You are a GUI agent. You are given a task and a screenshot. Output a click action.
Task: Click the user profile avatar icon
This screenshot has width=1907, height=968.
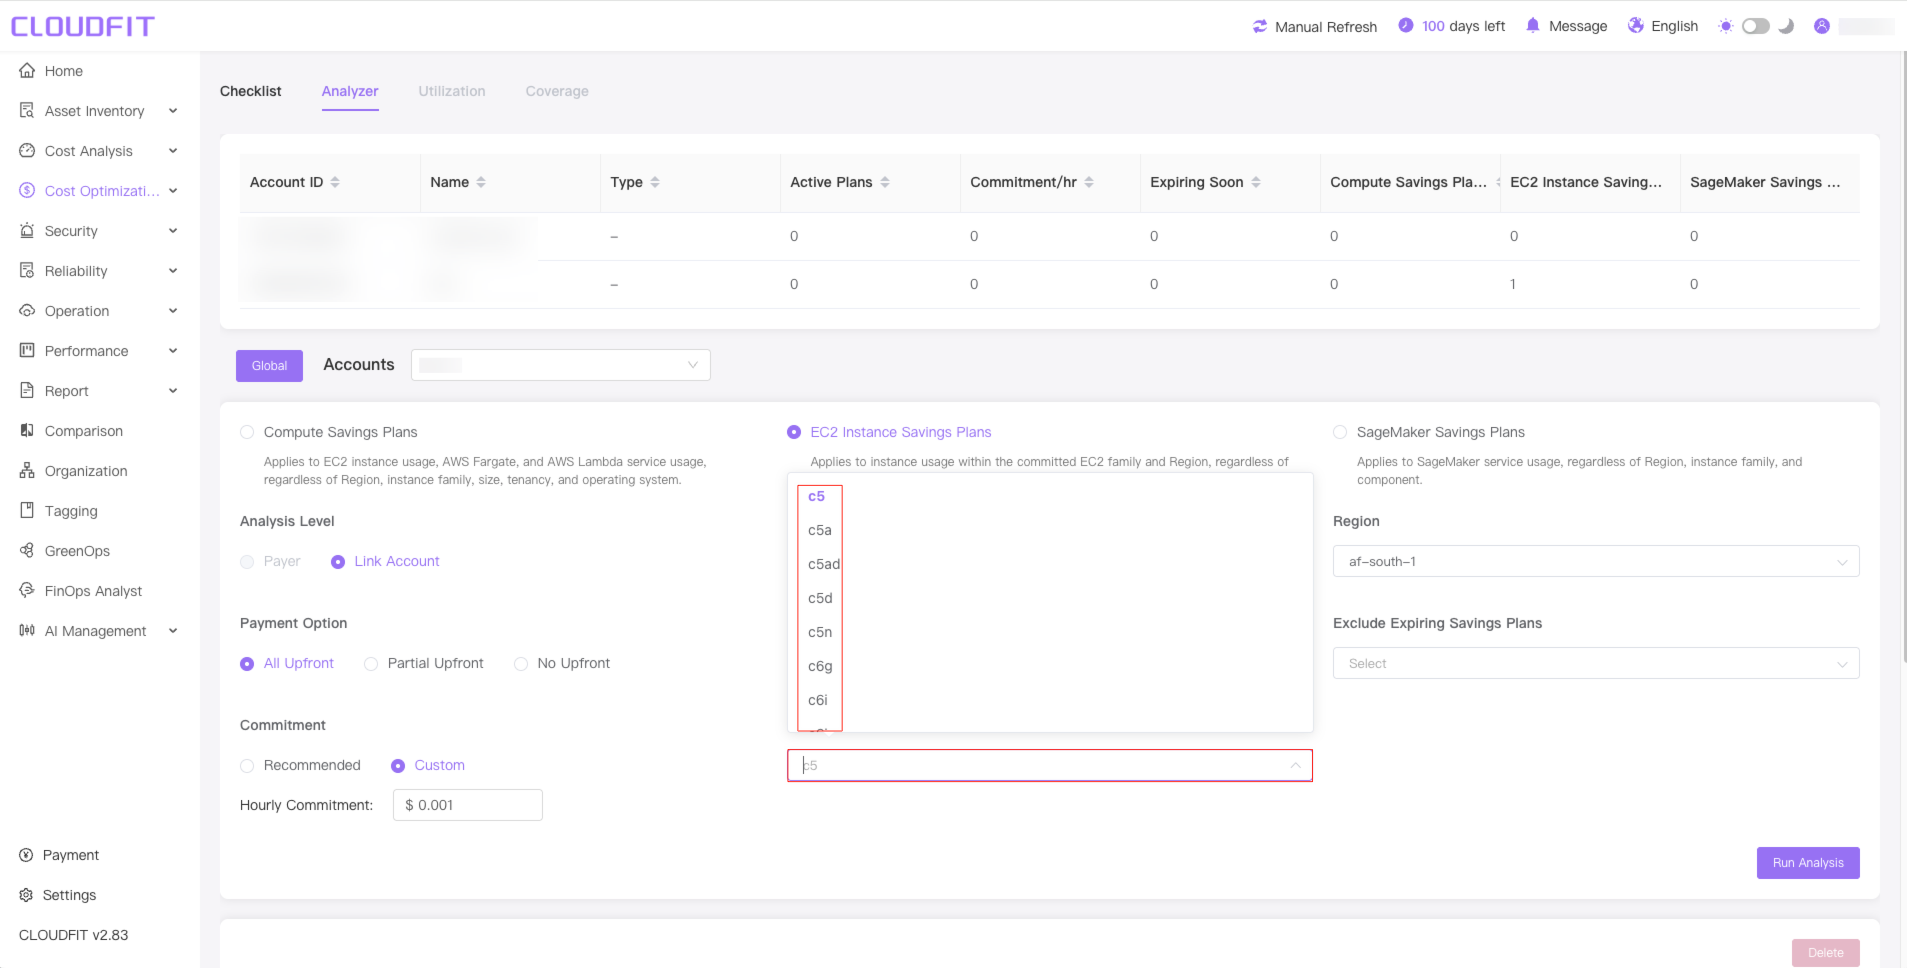click(1822, 26)
